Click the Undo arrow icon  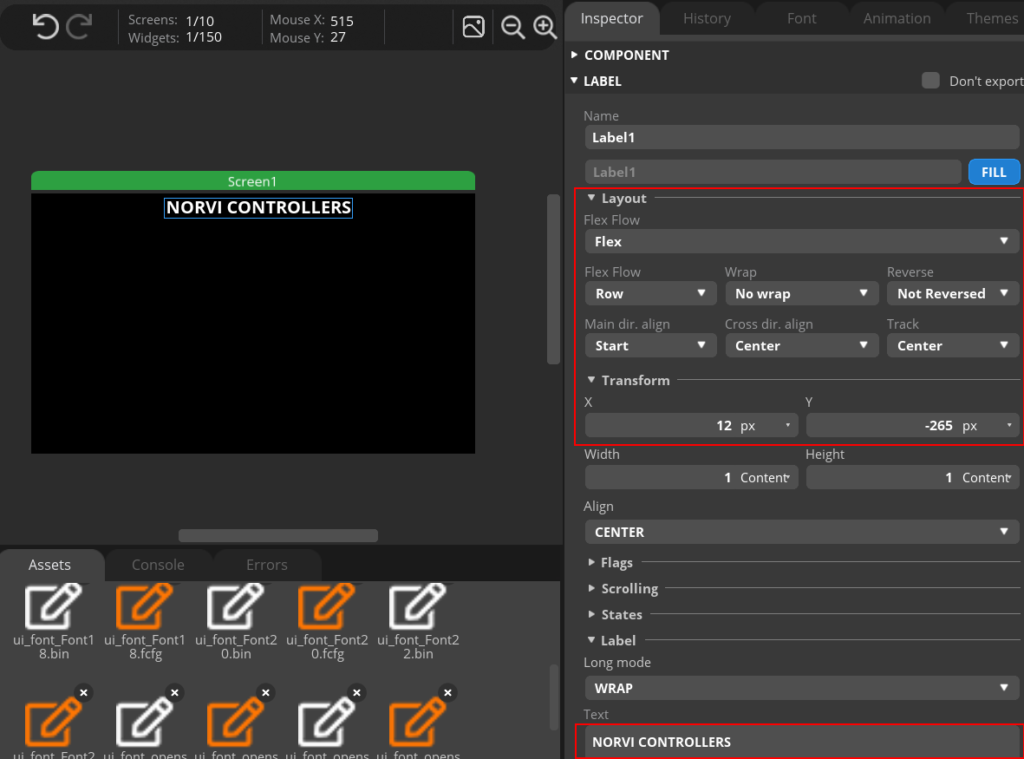coord(45,27)
